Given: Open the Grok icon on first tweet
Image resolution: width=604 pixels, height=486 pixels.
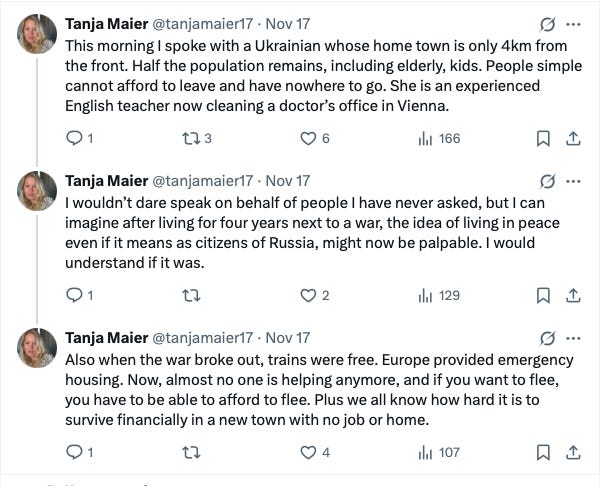Looking at the screenshot, I should pos(548,23).
